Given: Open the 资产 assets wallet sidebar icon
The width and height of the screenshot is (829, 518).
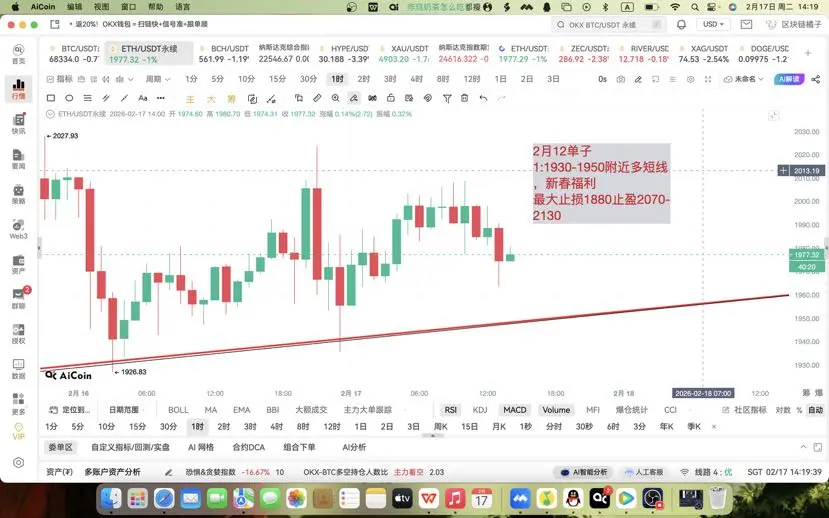Looking at the screenshot, I should pyautogui.click(x=19, y=264).
